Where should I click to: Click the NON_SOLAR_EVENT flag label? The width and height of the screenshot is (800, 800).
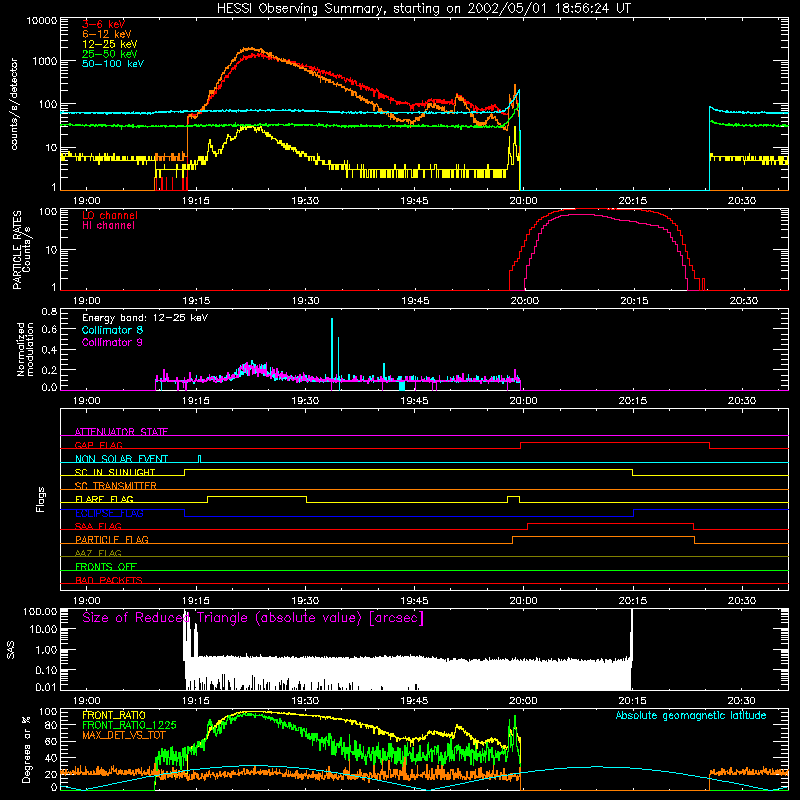[121, 459]
